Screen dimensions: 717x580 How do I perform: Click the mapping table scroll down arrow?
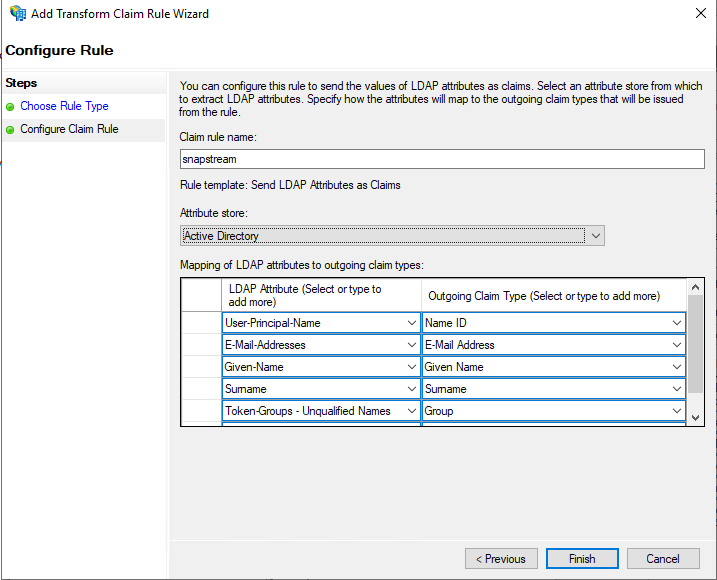696,417
